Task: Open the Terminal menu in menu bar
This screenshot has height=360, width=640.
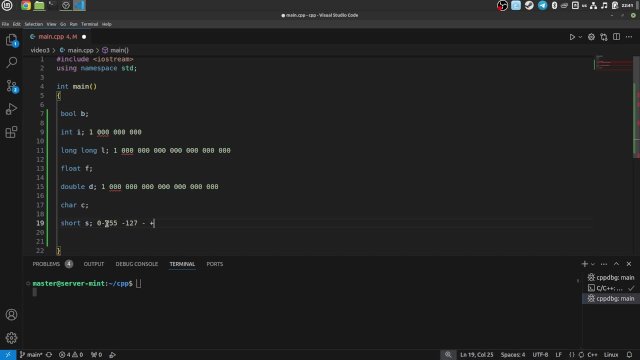Action: [x=89, y=24]
